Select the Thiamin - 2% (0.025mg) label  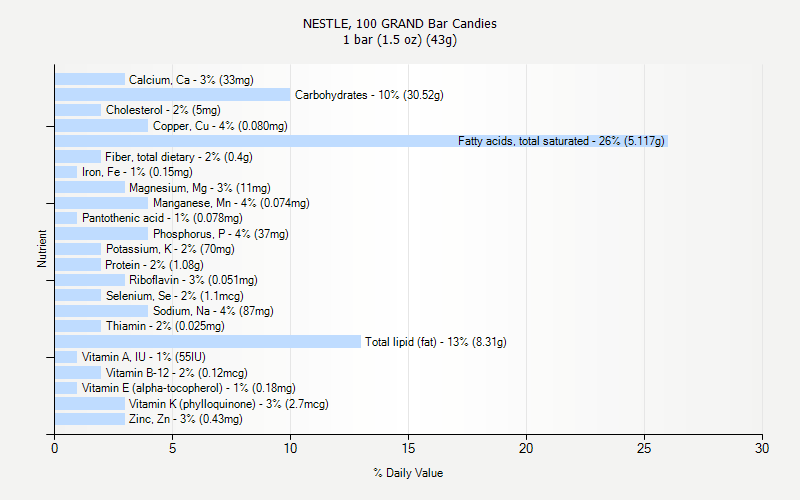165,326
